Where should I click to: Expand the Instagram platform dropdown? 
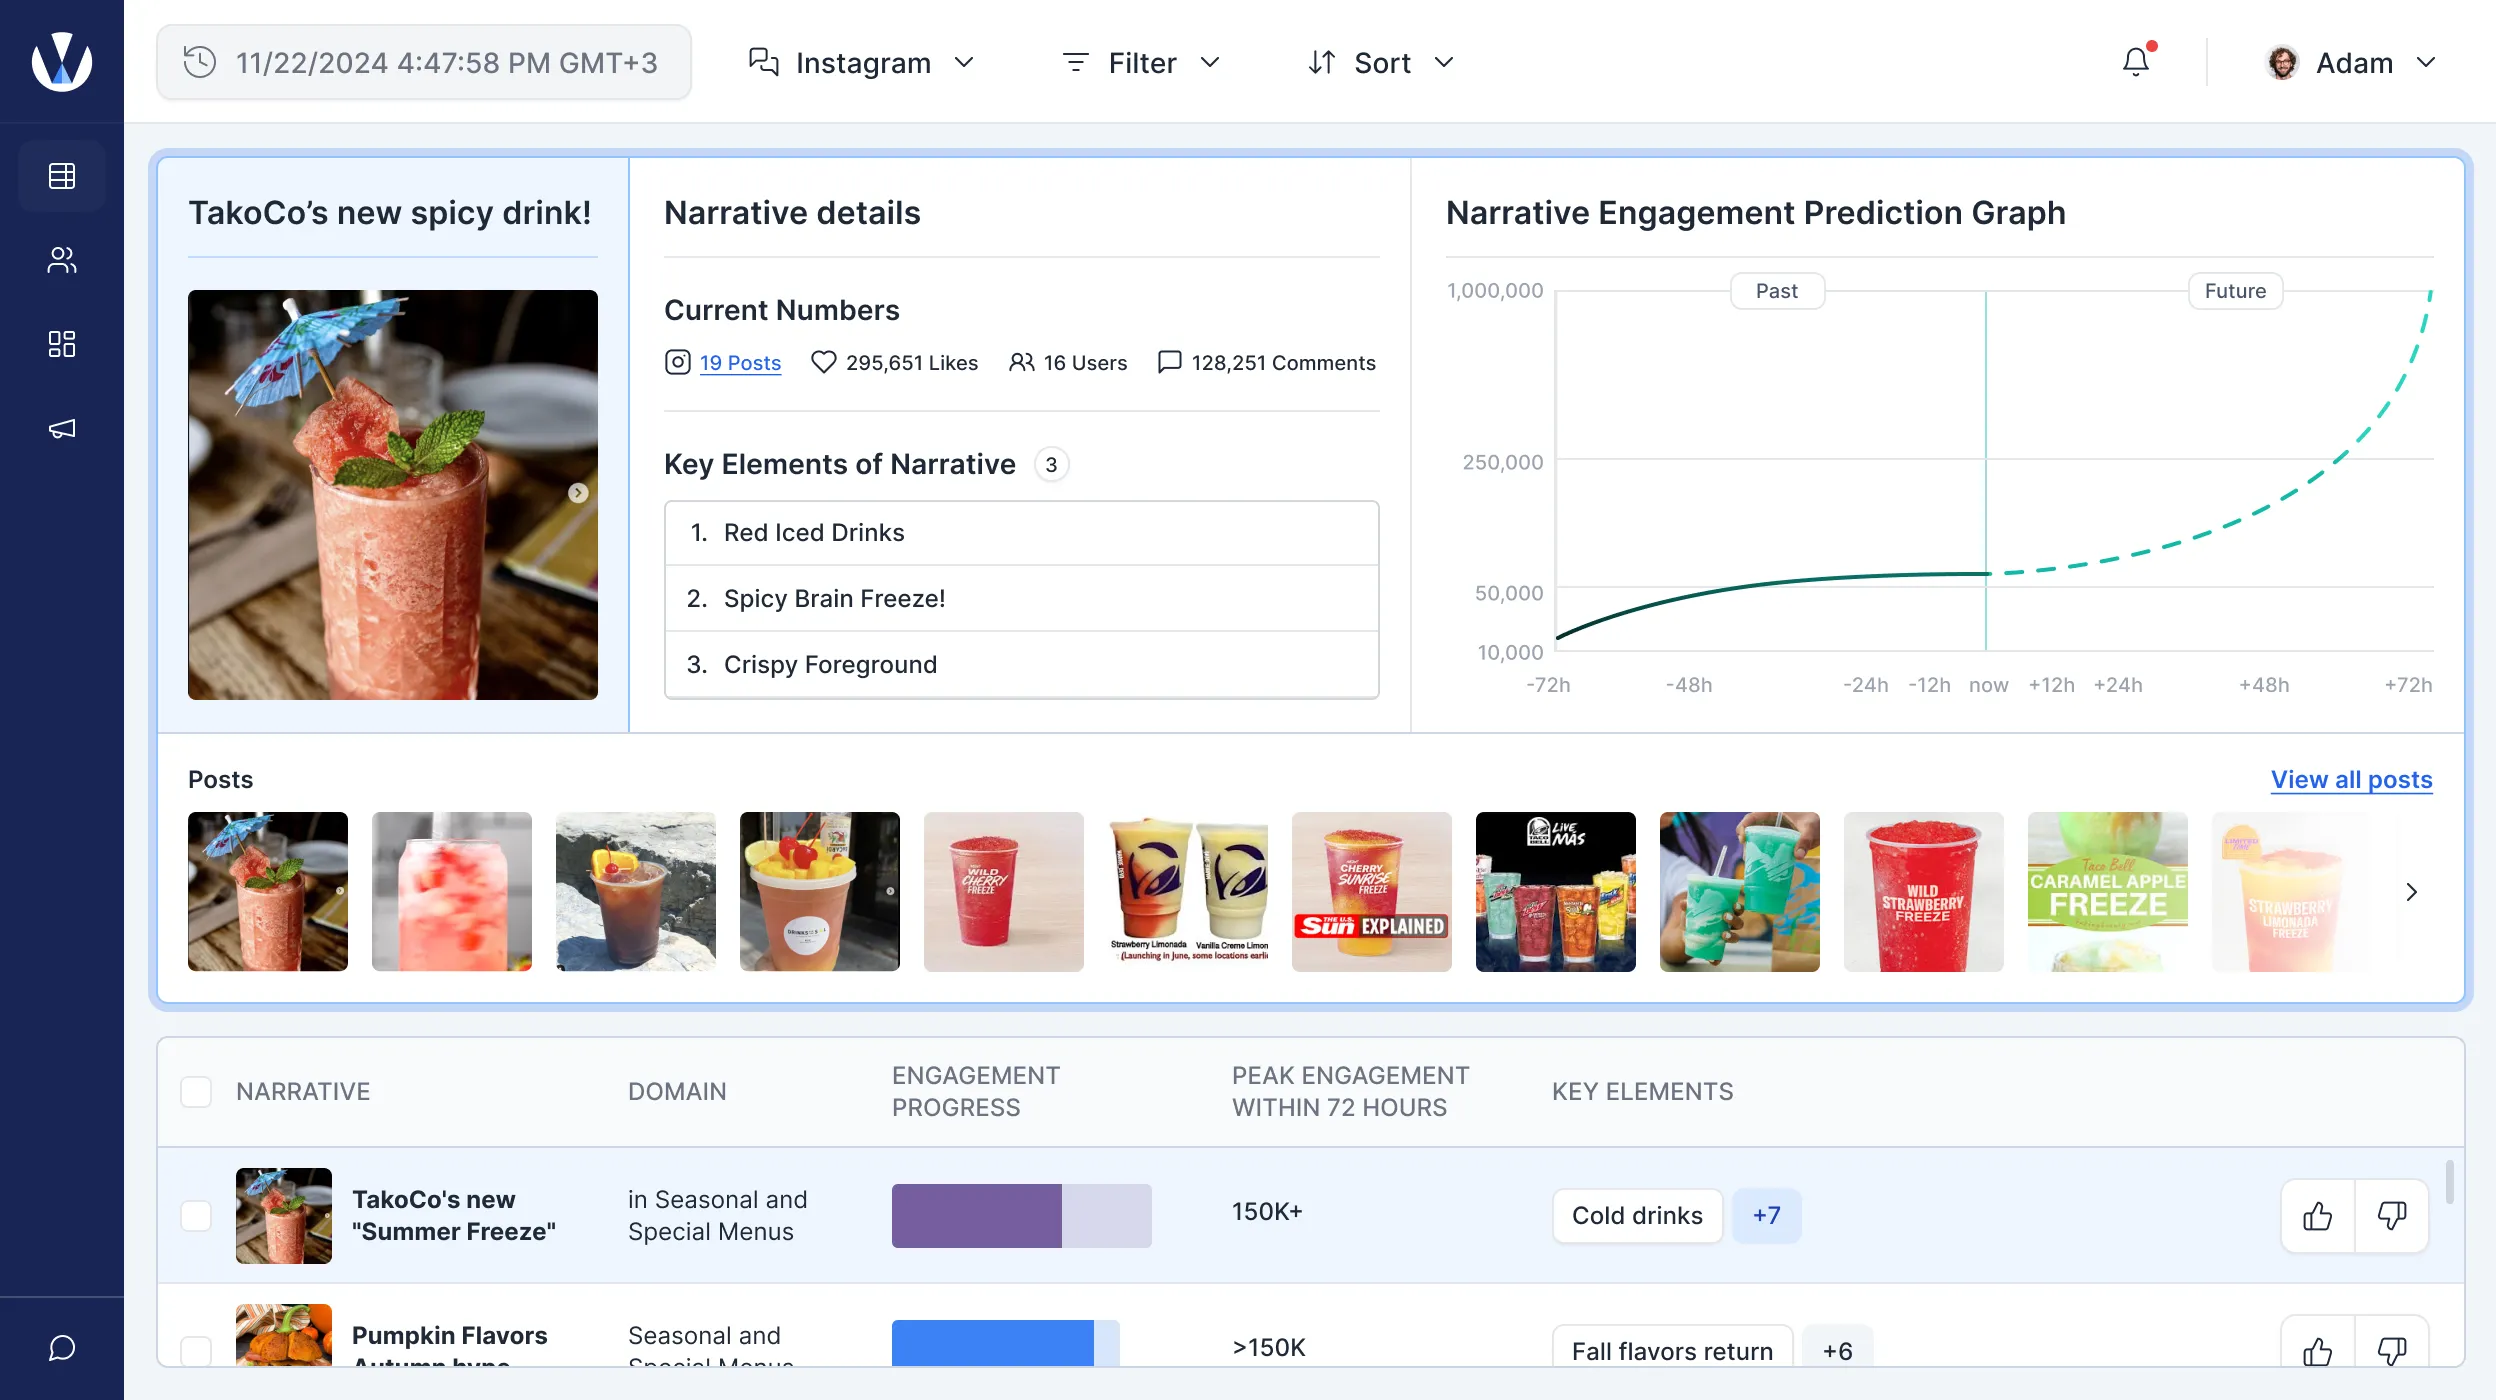[861, 62]
